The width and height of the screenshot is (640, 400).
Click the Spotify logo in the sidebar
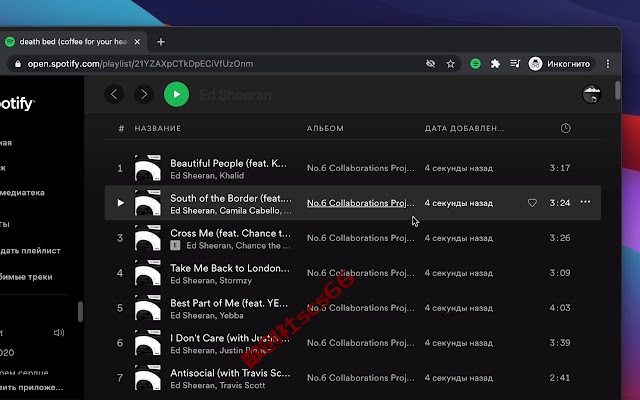(x=17, y=104)
